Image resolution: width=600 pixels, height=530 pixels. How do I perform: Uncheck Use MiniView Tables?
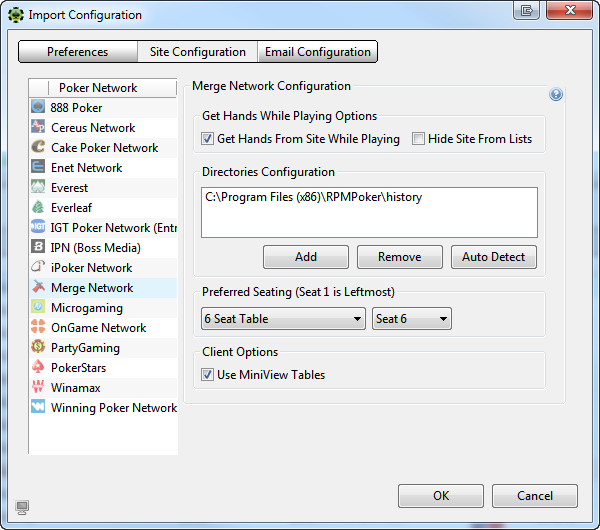(x=207, y=375)
